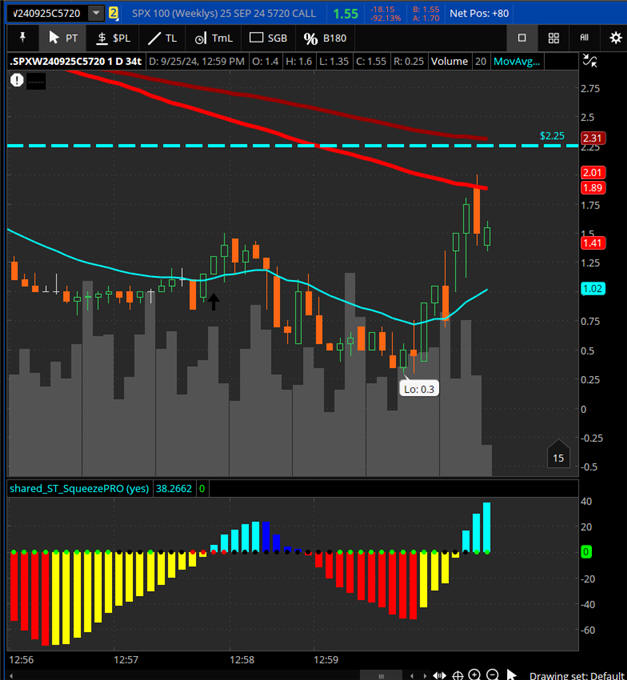Image resolution: width=627 pixels, height=680 pixels.
Task: Click the .SPXW240925C5720 1 D 34t label
Action: click(x=76, y=62)
